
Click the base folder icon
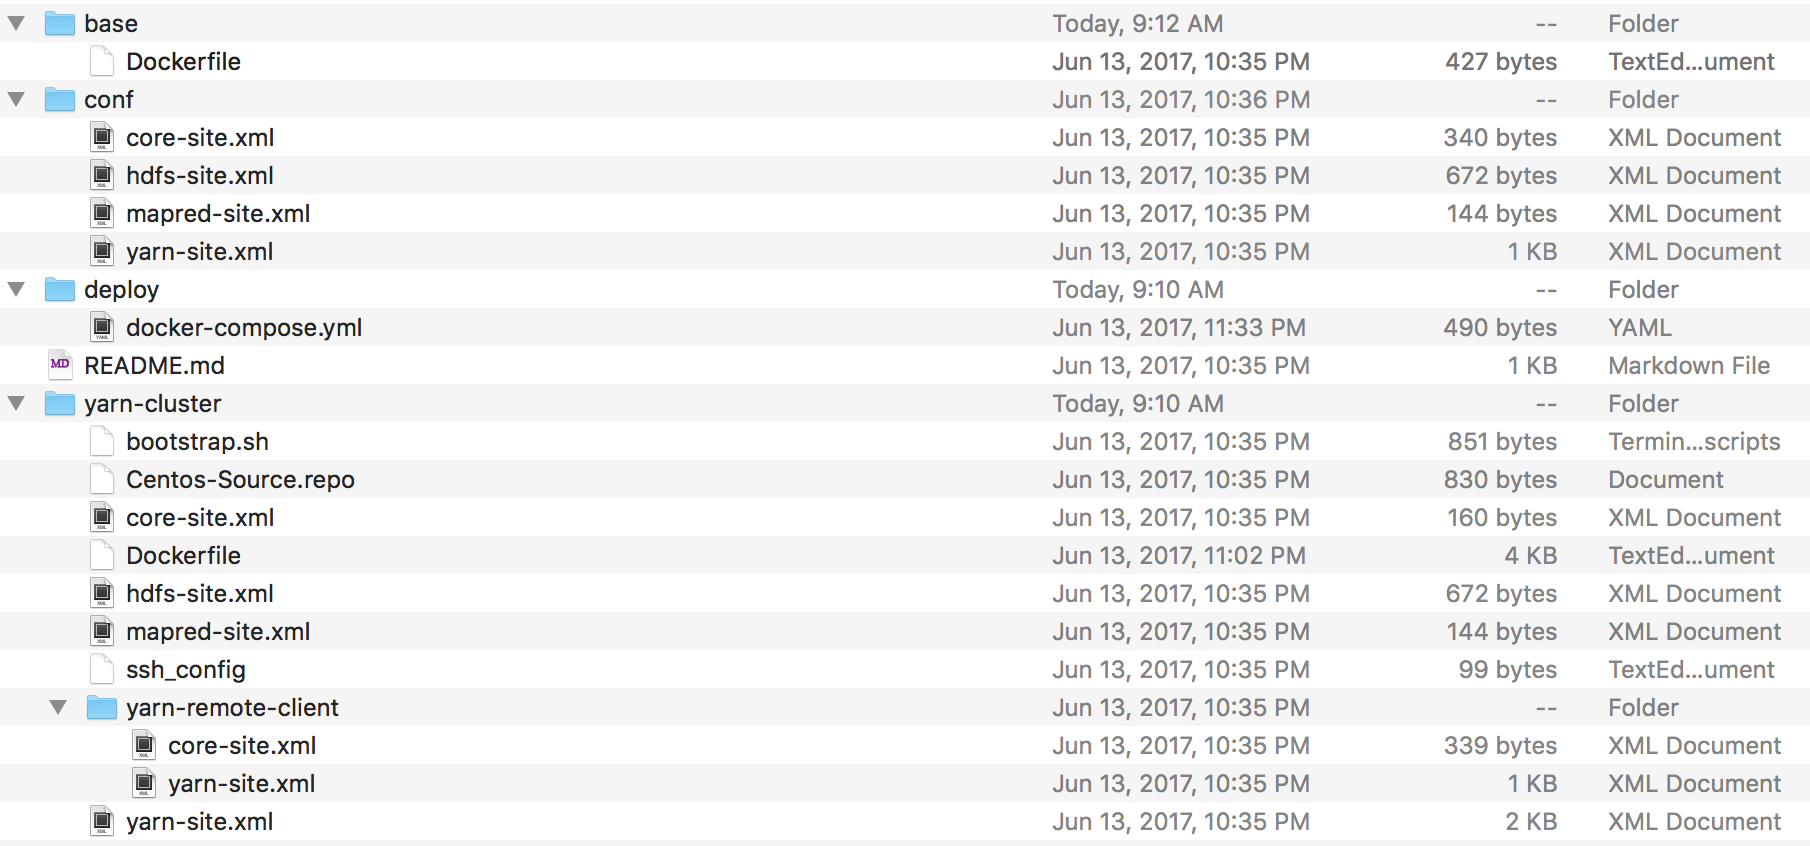[60, 23]
